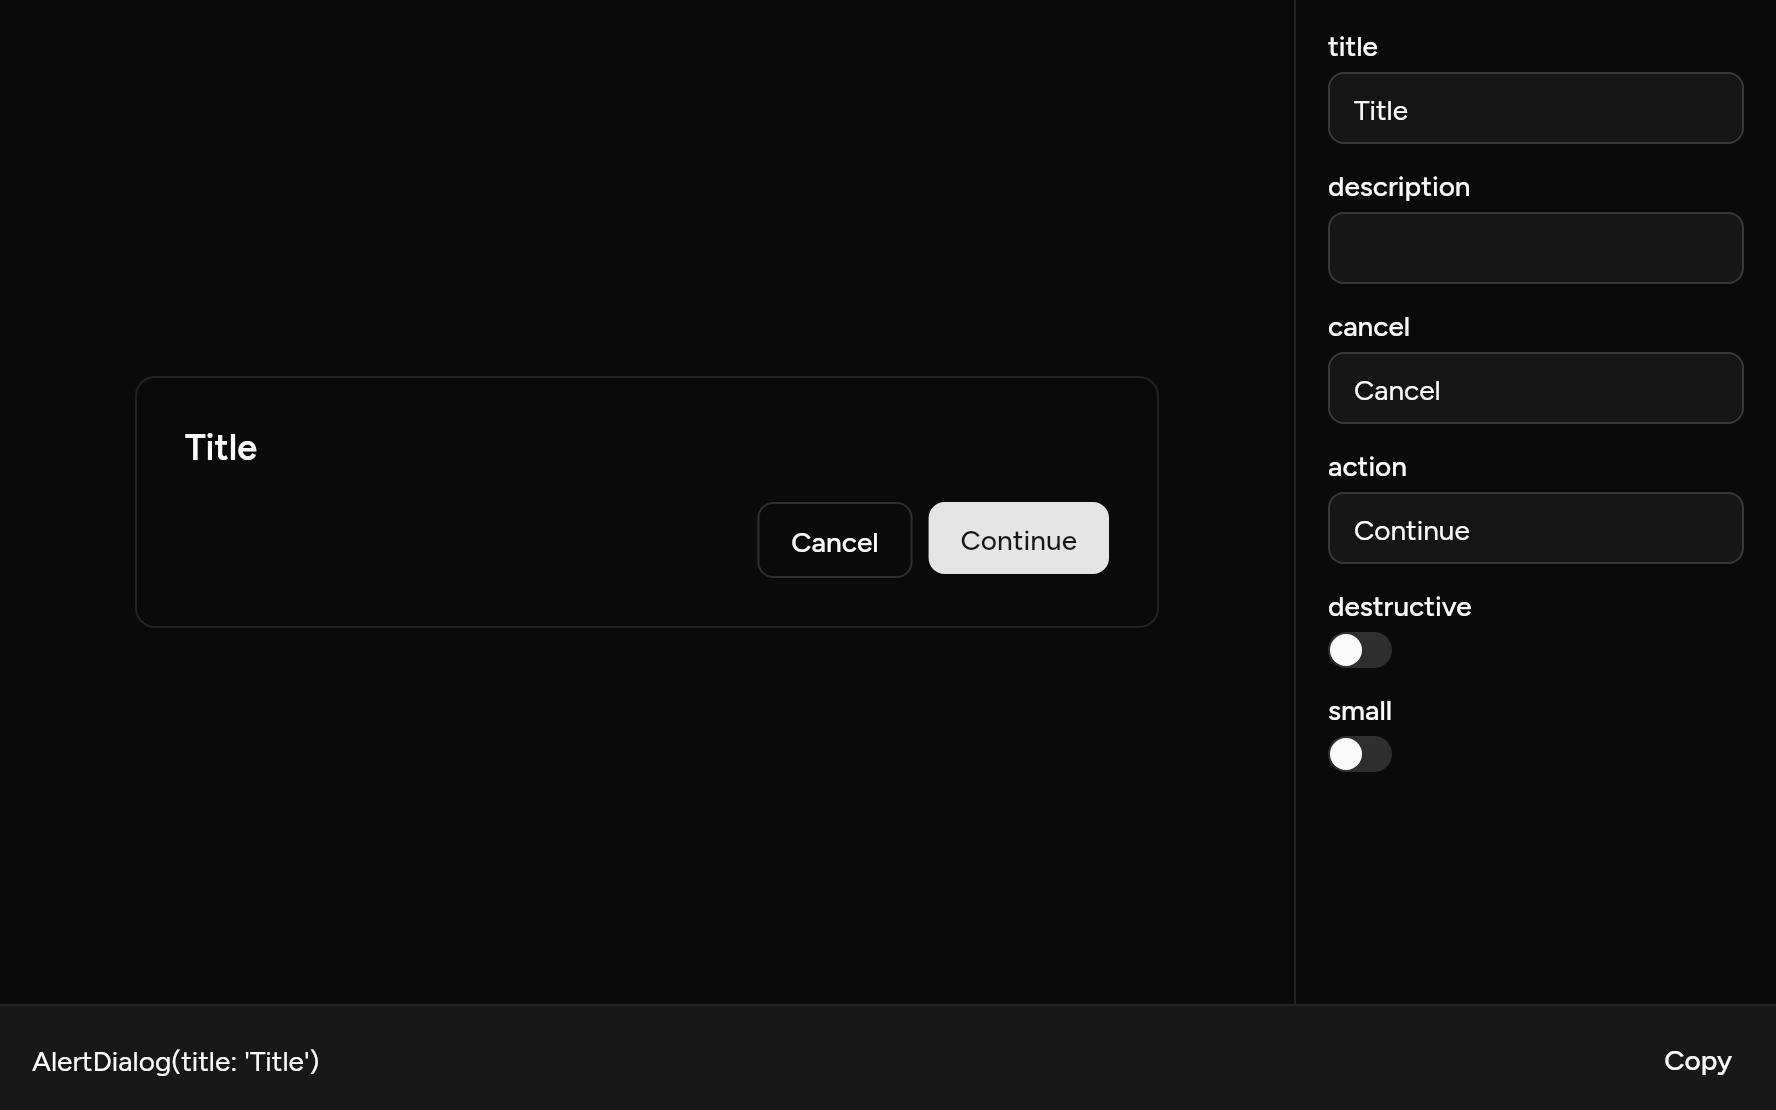Click the dialog heading 'Title'

point(221,448)
